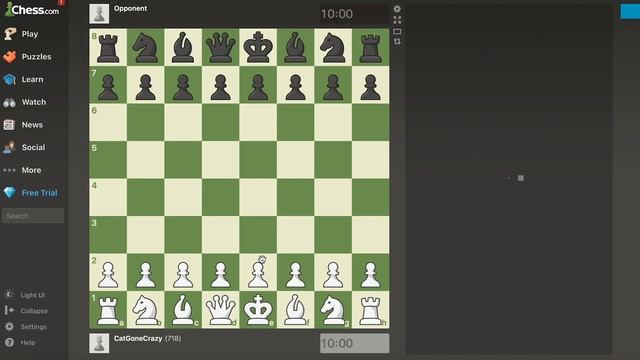640x360 pixels.
Task: Open the CatGoneCrazy avatar
Action: tap(99, 343)
